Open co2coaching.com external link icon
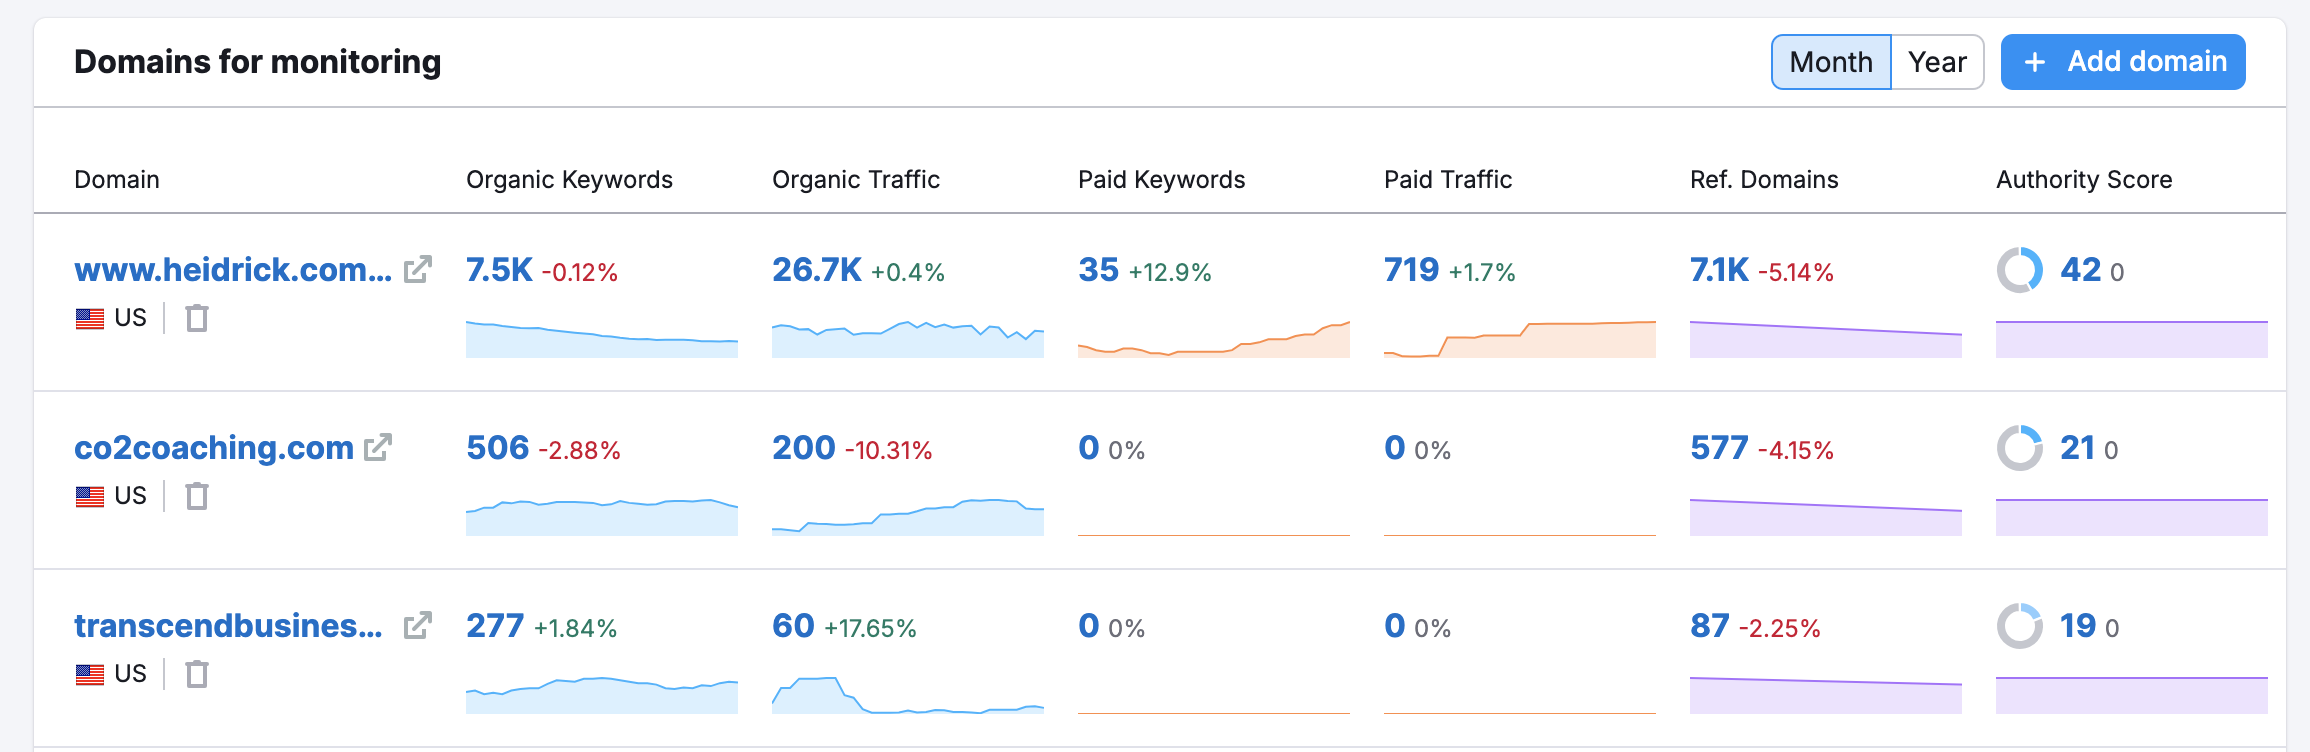 377,448
